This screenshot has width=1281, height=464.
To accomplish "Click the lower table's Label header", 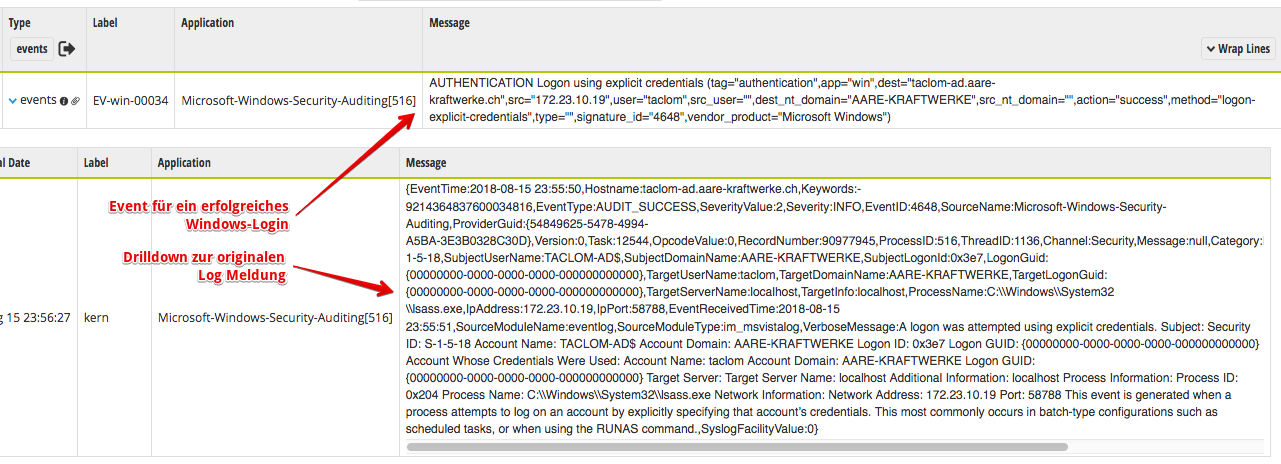I will tap(97, 162).
